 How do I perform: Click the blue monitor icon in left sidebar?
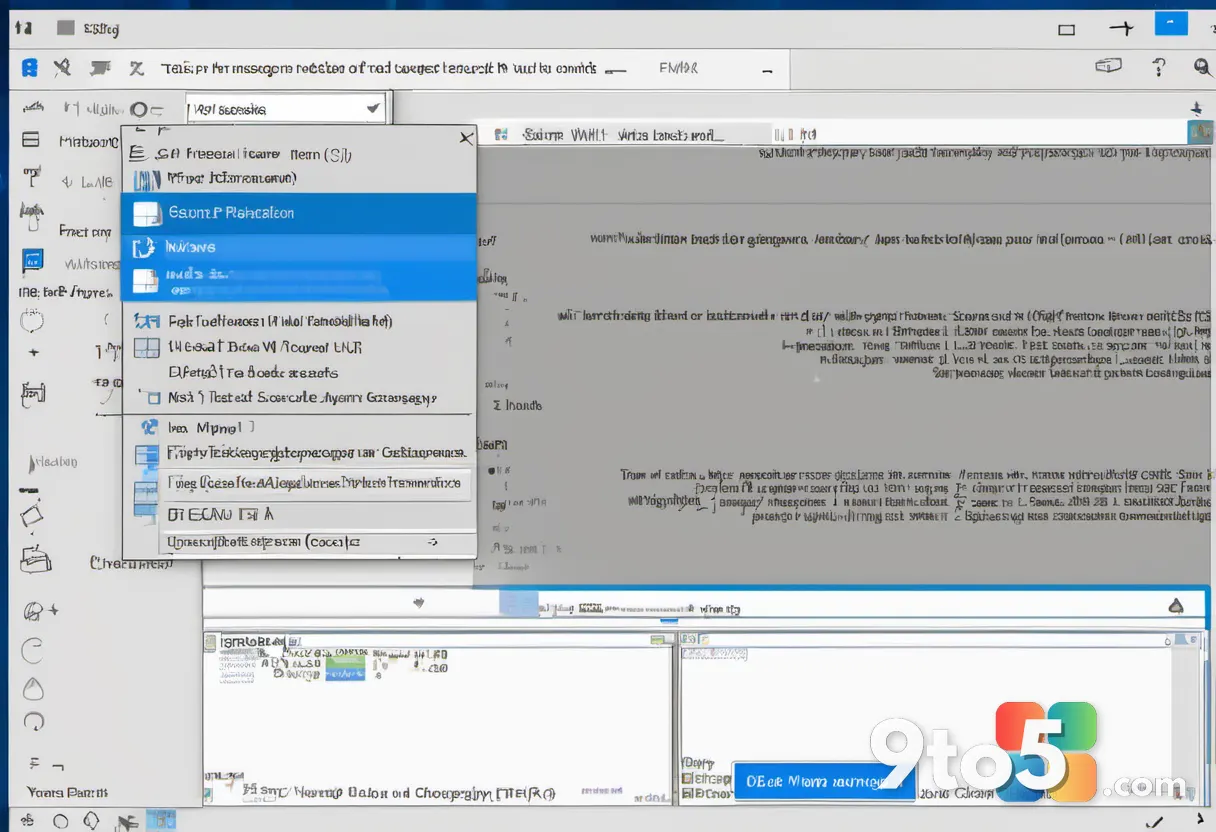tap(32, 261)
